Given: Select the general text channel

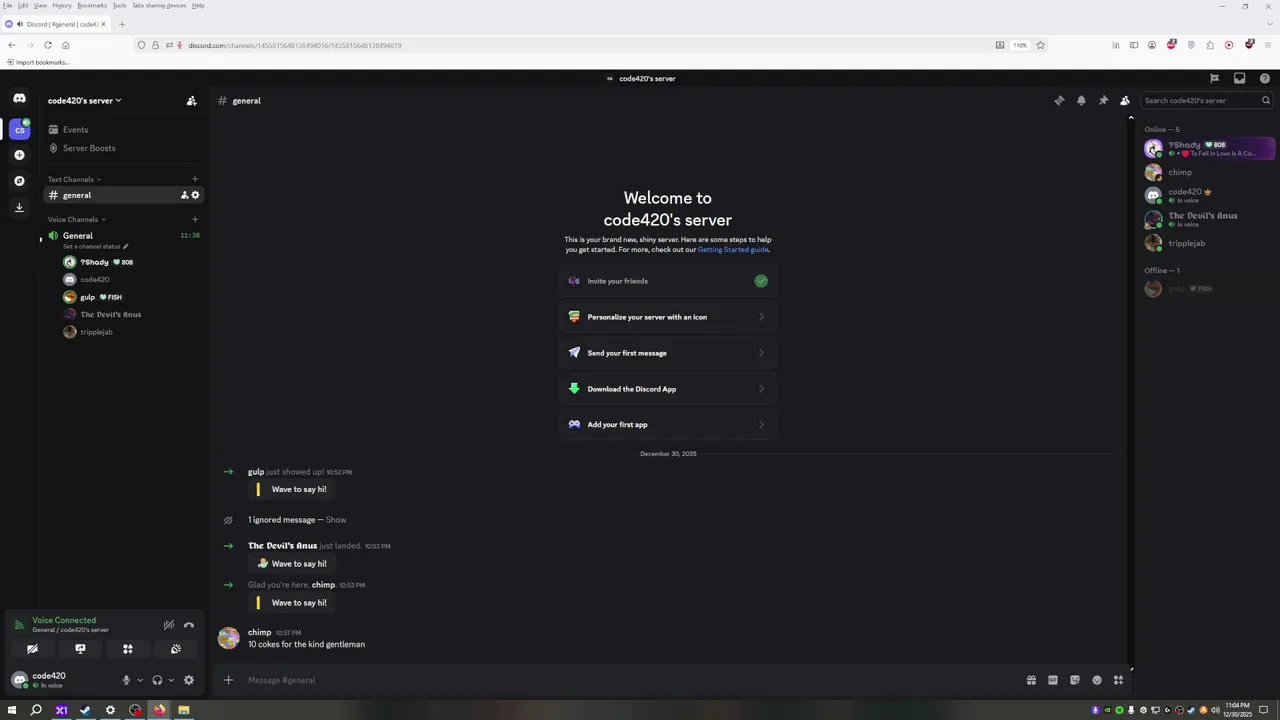Looking at the screenshot, I should (x=124, y=195).
